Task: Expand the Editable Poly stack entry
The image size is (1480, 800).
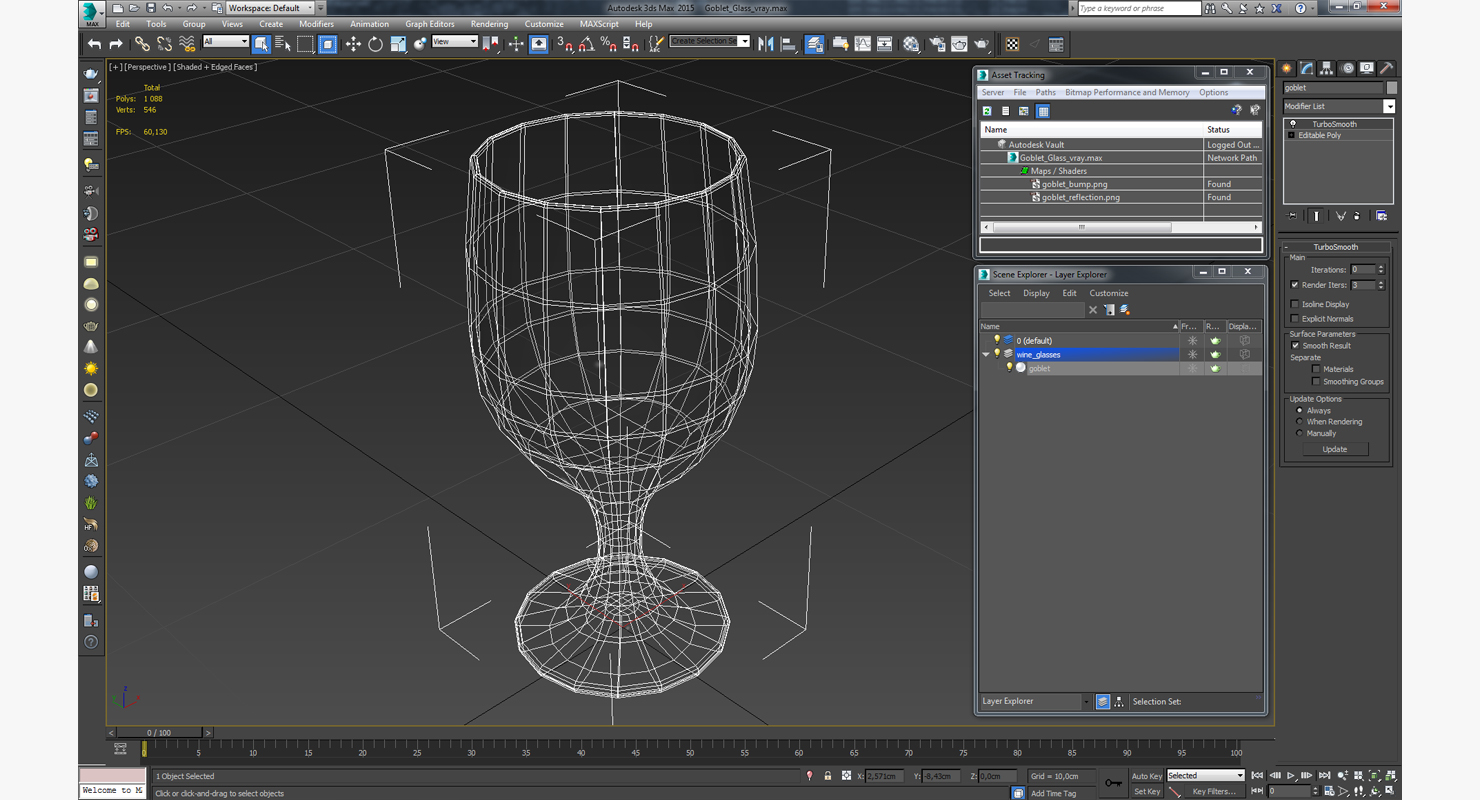Action: [1292, 136]
